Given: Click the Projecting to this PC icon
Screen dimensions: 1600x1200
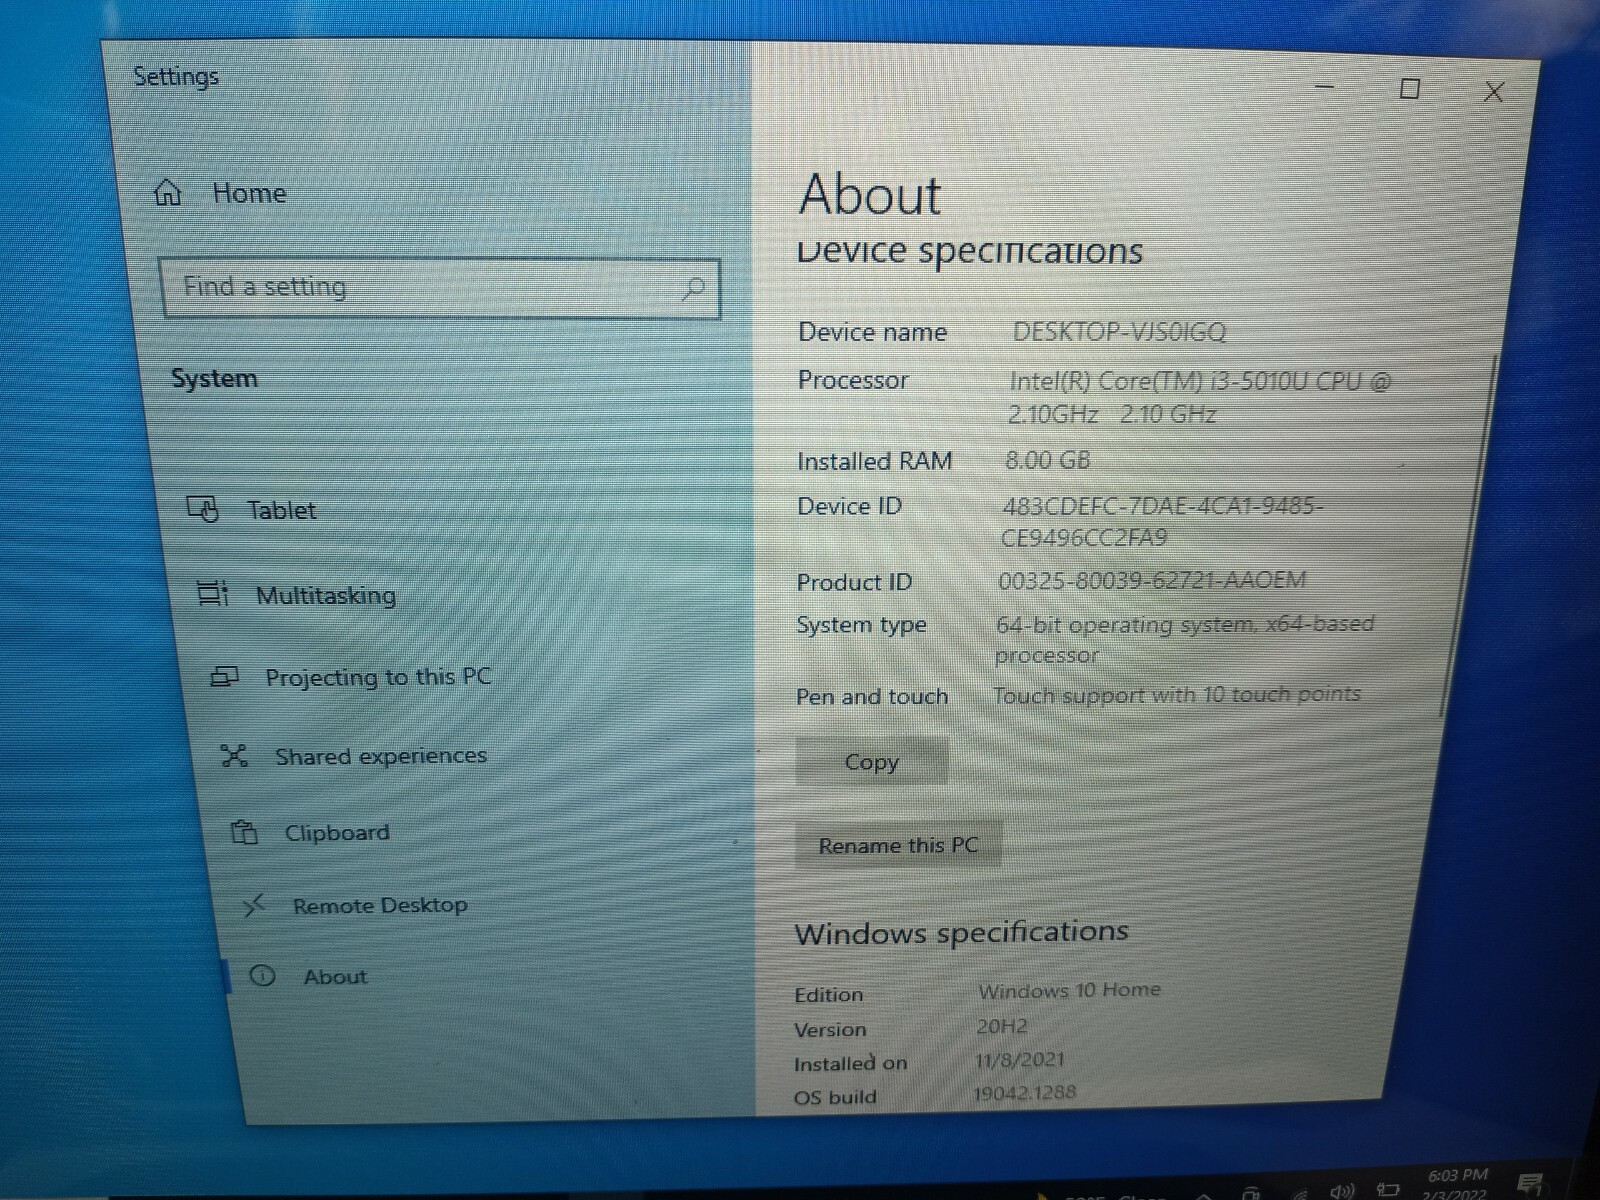Looking at the screenshot, I should click(x=225, y=677).
